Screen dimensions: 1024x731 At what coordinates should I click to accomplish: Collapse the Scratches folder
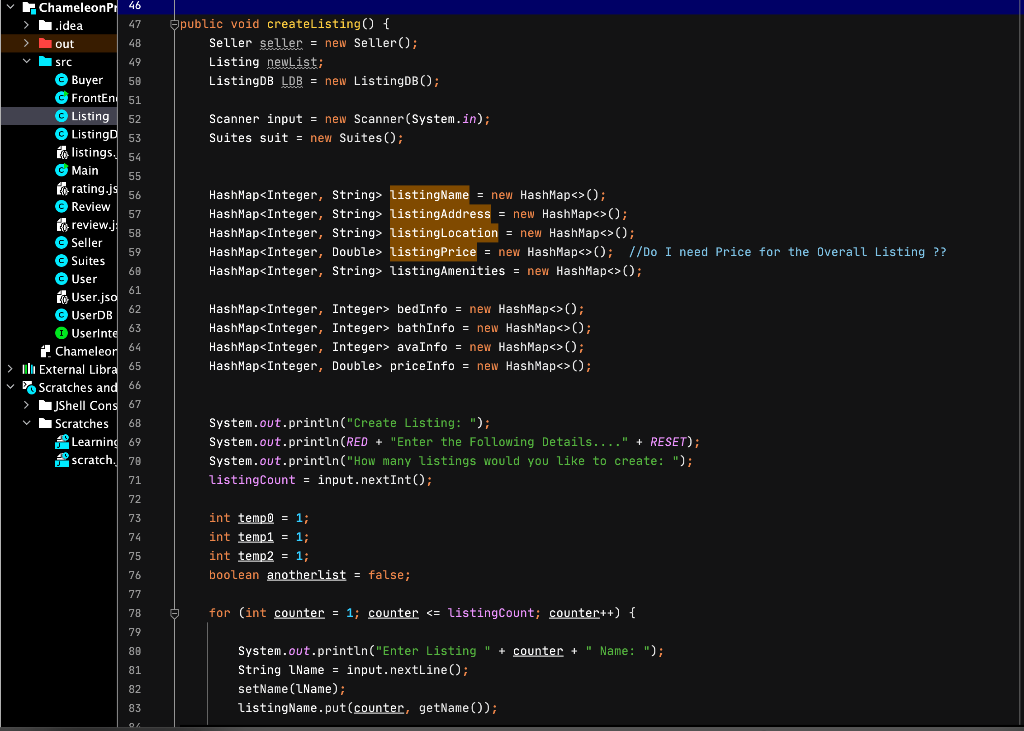(x=27, y=423)
